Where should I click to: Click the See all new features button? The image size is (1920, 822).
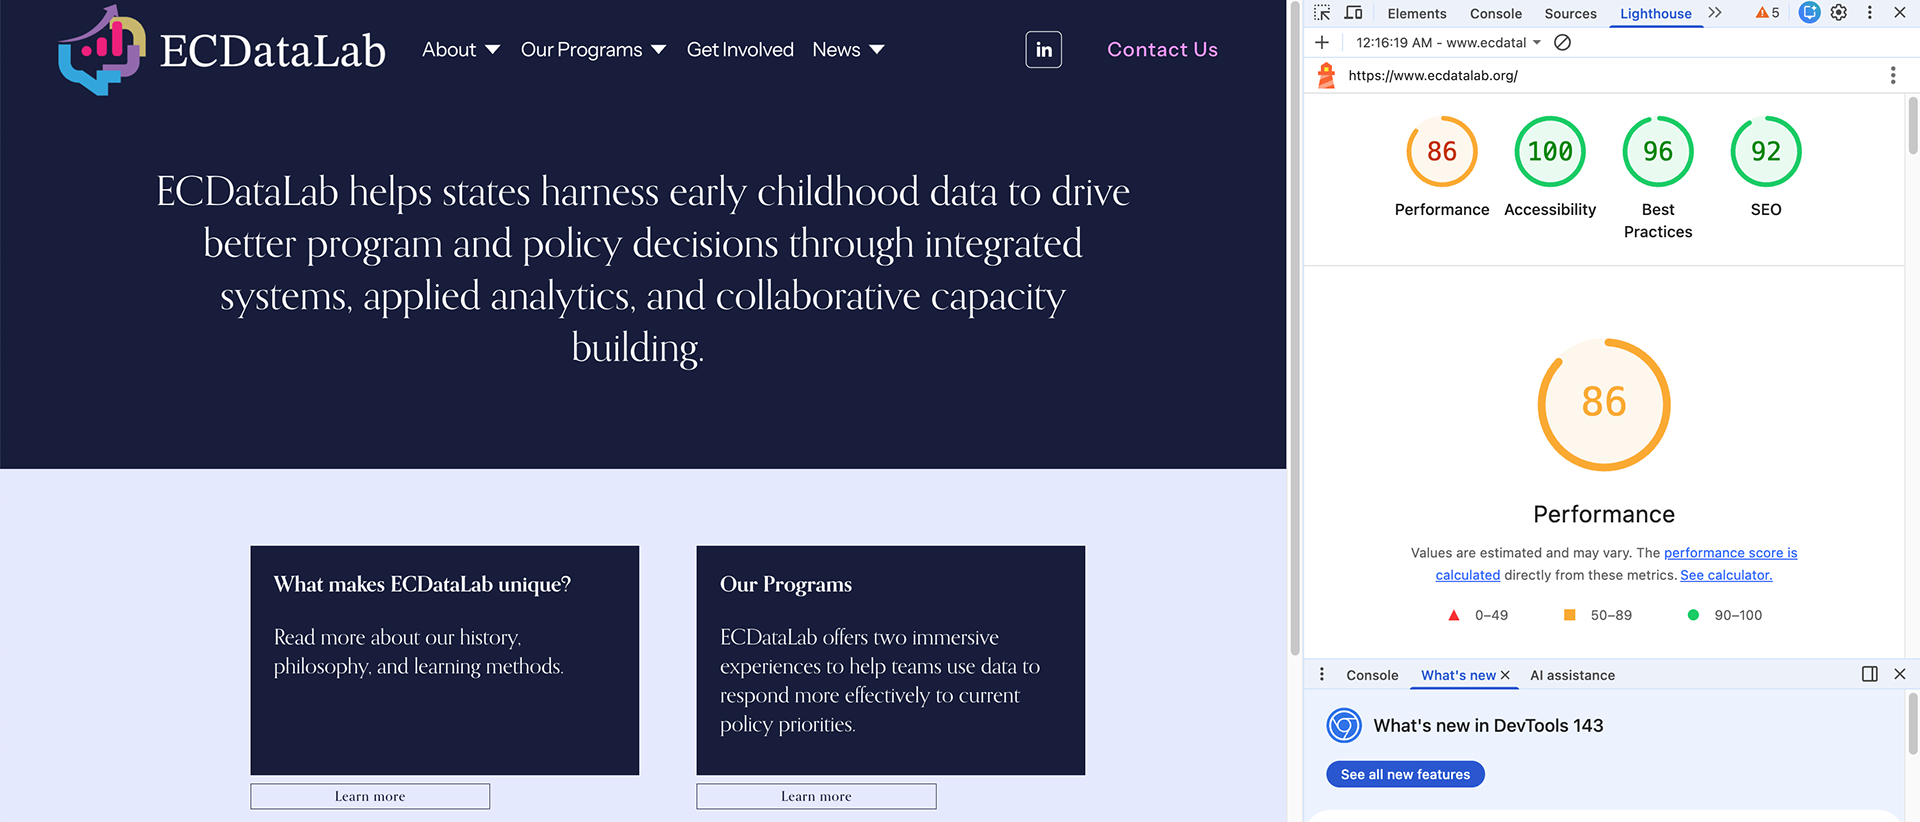tap(1405, 774)
